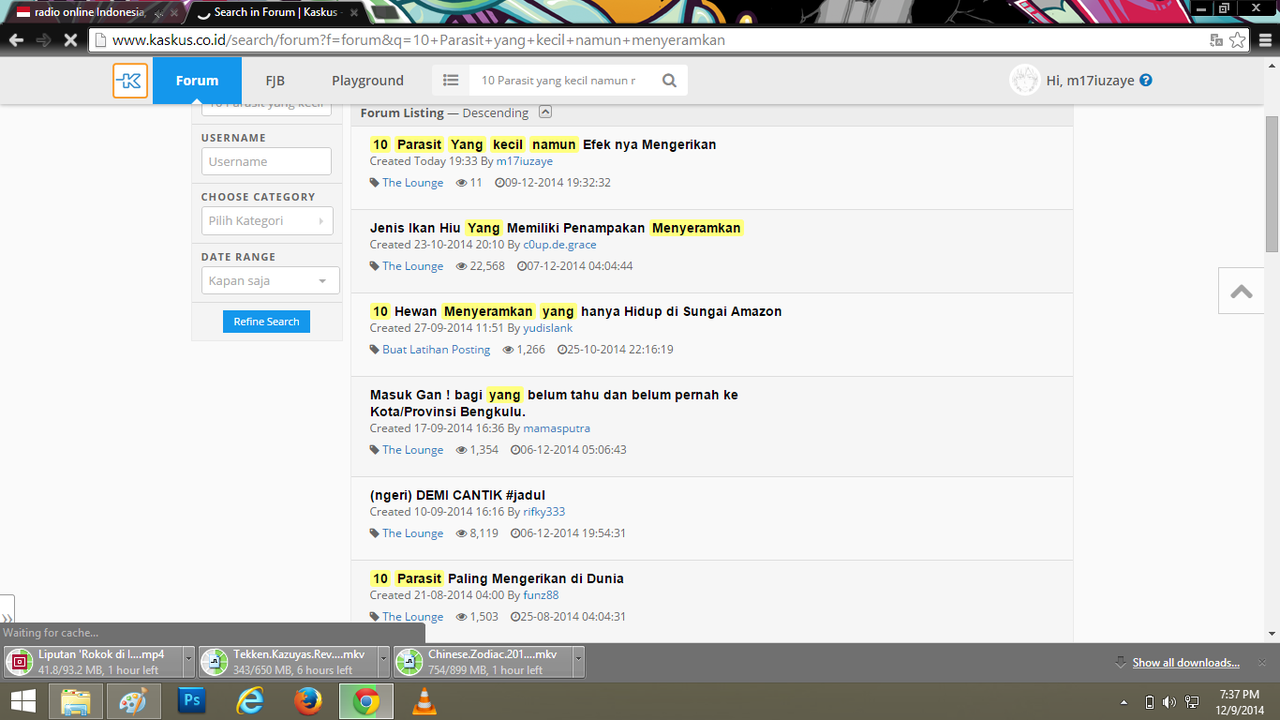Click the browser back arrow

[x=16, y=40]
